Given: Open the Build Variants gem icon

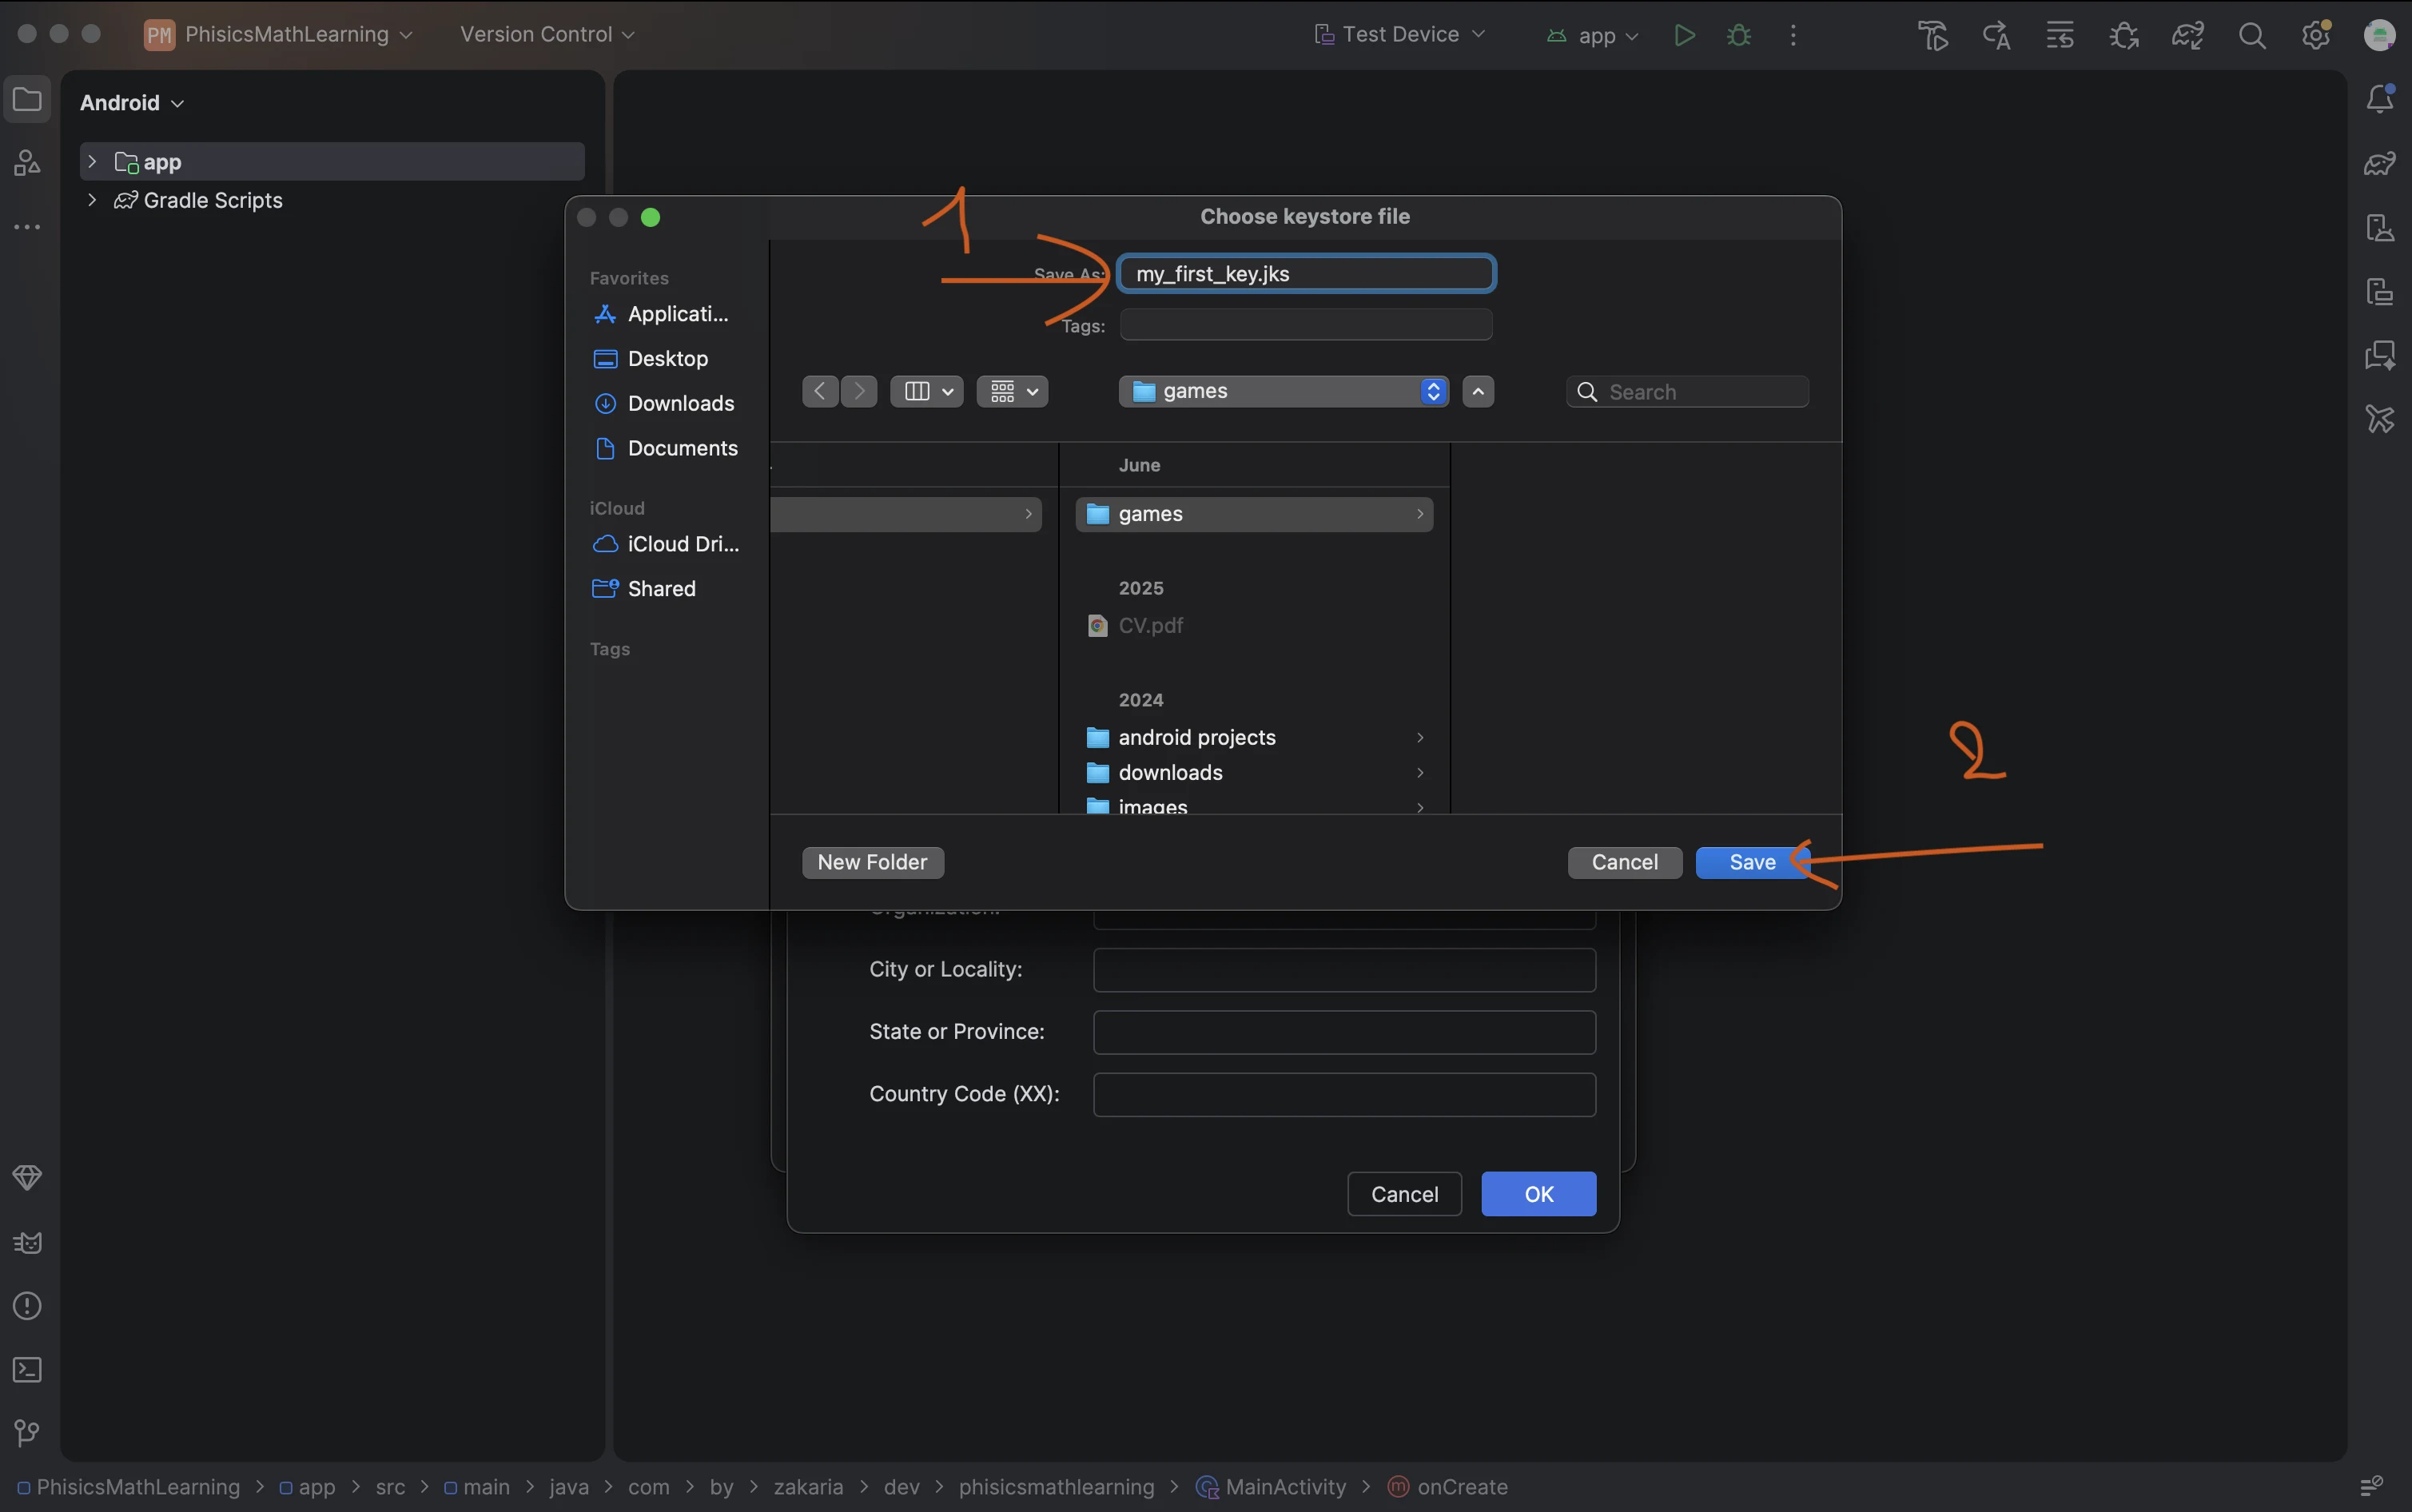Looking at the screenshot, I should [x=27, y=1177].
